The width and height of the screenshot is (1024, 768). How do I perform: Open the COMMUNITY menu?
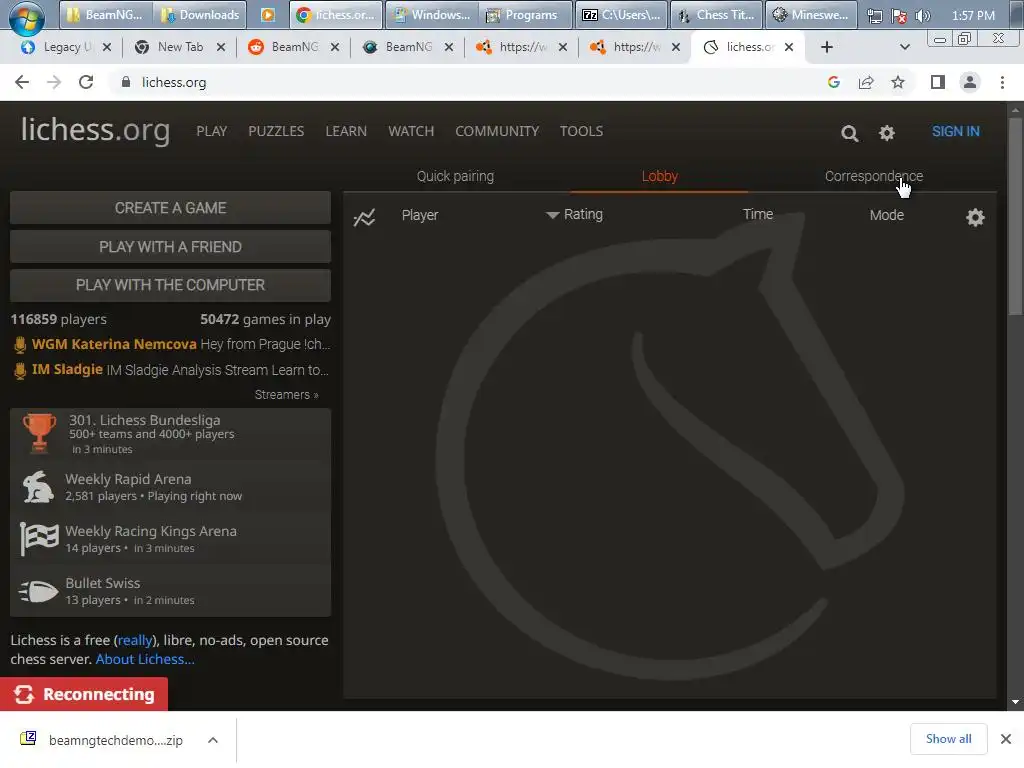tap(497, 131)
